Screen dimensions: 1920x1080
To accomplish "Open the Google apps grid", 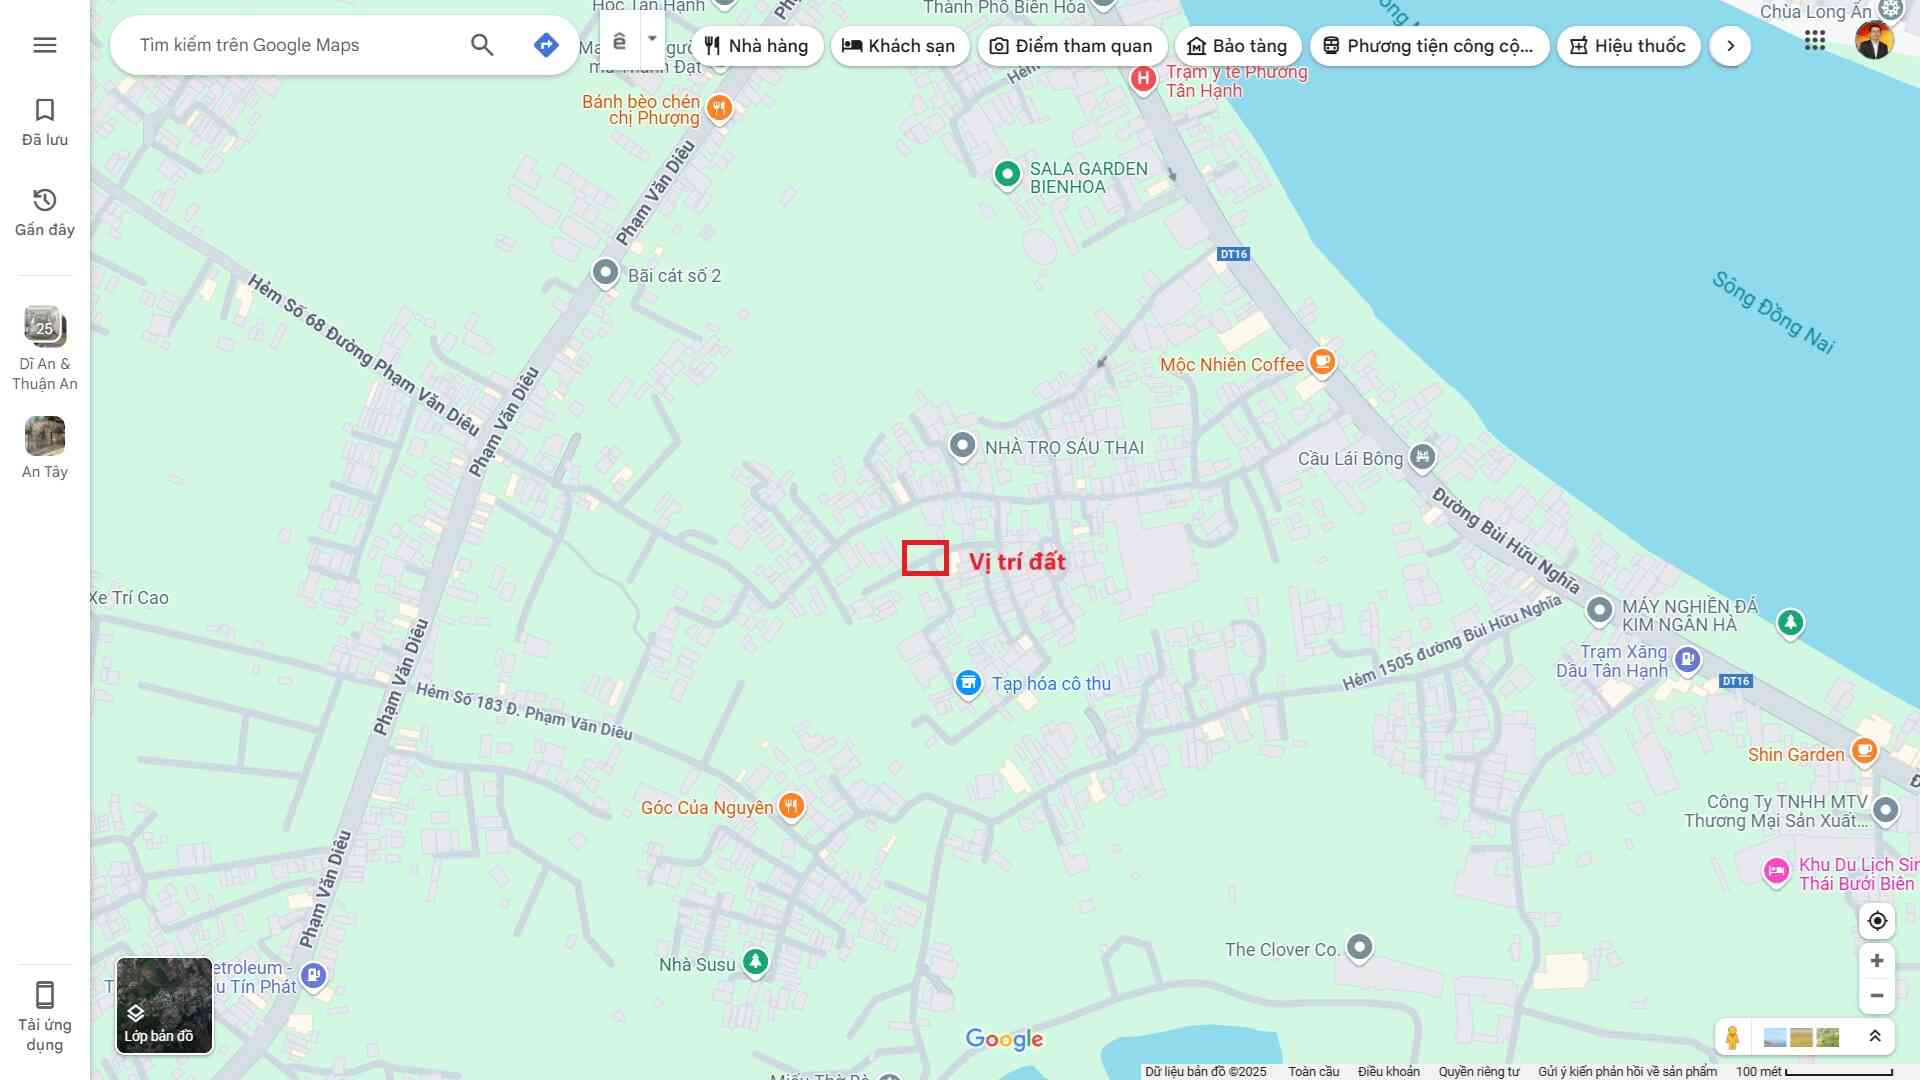I will (1815, 41).
